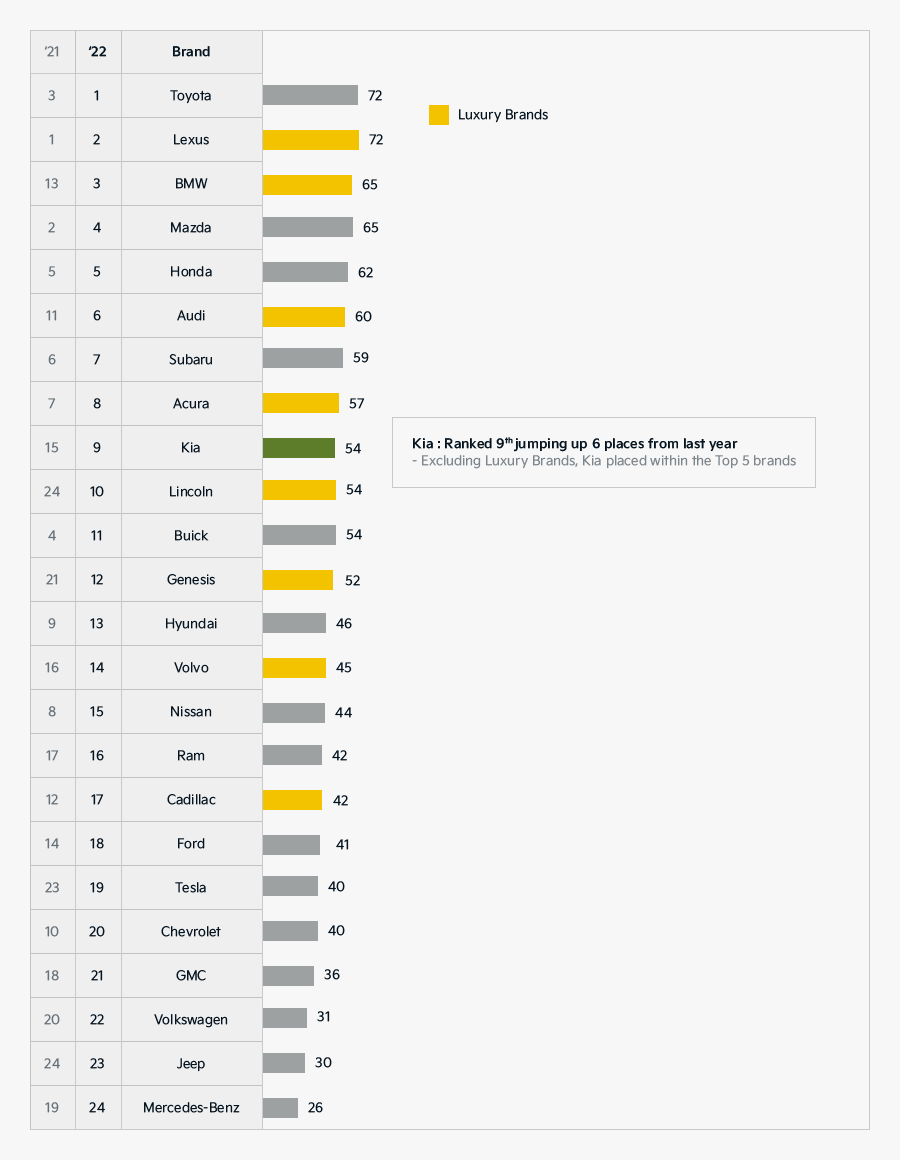Click the Tesla brand name

191,888
